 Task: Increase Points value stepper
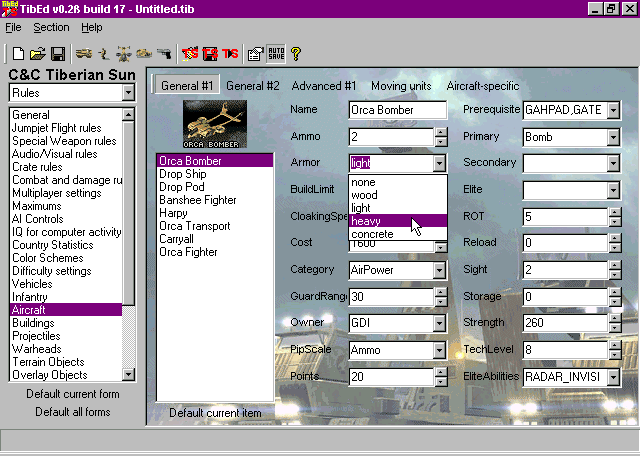[441, 372]
